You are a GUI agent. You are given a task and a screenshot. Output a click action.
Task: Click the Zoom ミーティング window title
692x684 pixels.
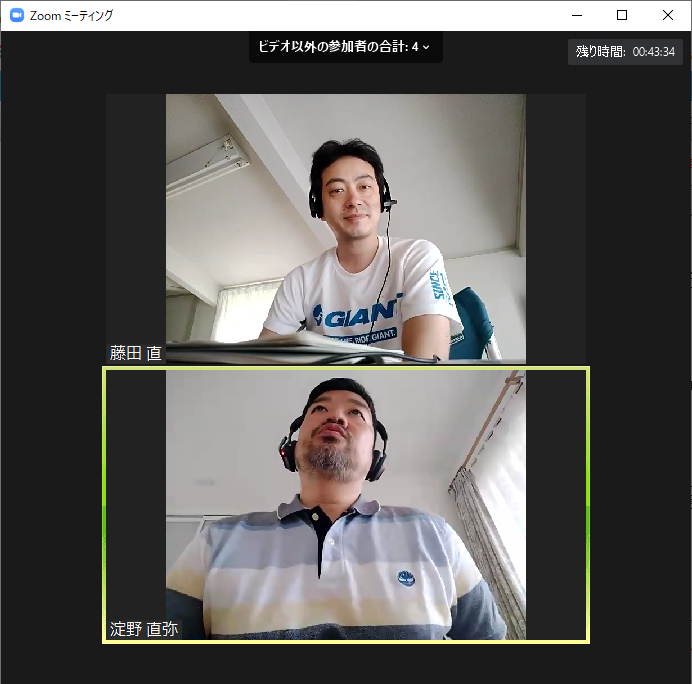coord(71,16)
